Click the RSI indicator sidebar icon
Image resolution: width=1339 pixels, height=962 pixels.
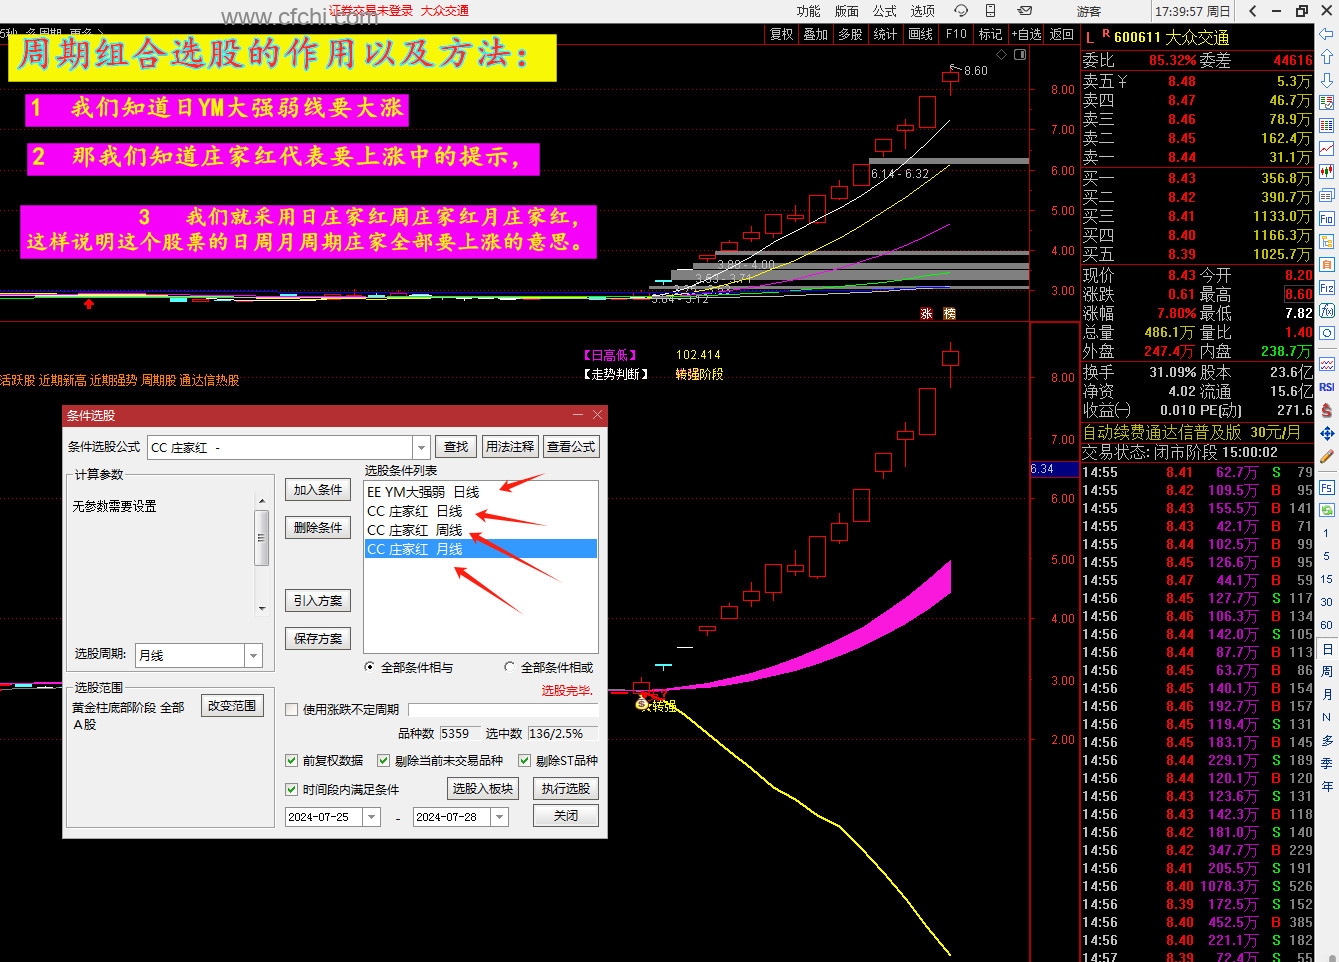tap(1327, 387)
